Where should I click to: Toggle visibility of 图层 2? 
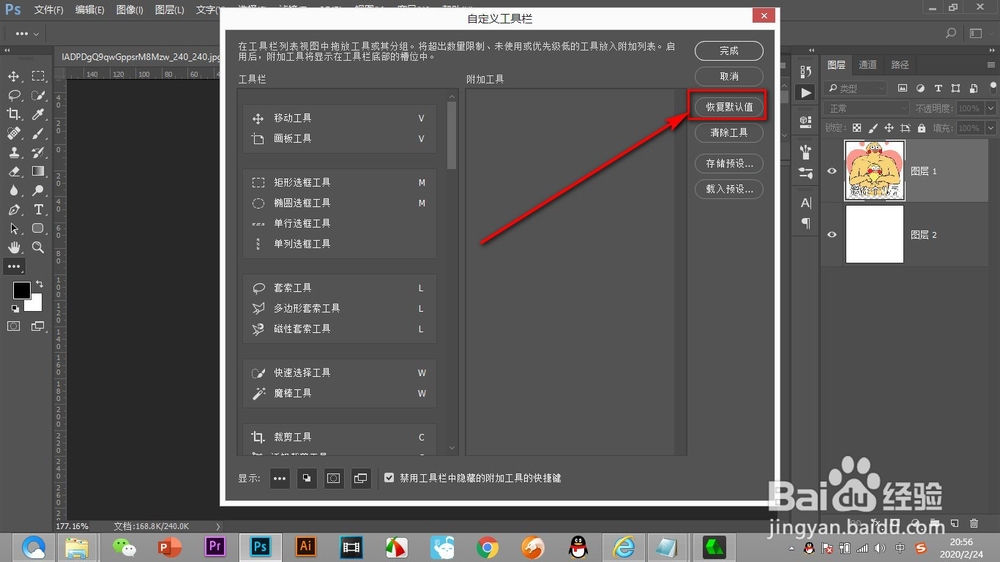point(832,235)
